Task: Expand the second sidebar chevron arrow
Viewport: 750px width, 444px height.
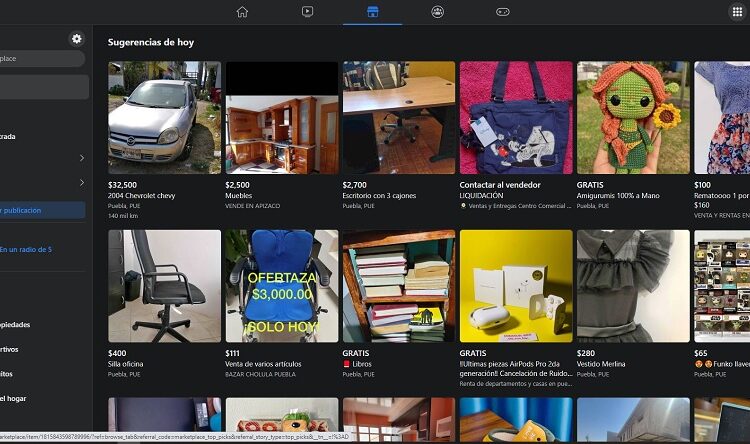Action: 82,182
